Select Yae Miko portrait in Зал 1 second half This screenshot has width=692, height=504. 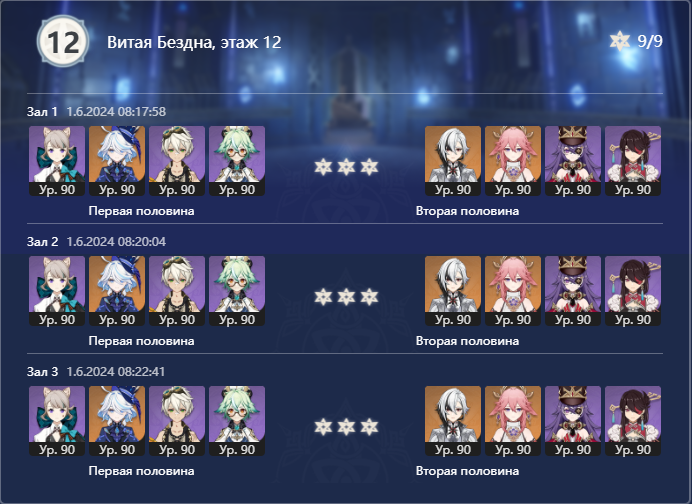(x=513, y=161)
